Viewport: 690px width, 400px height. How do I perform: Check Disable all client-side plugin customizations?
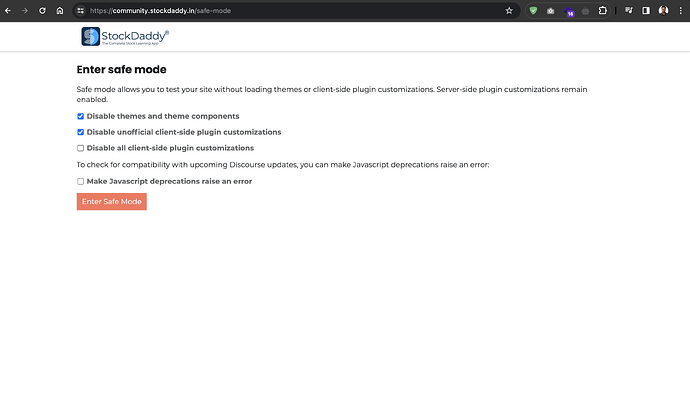point(81,148)
